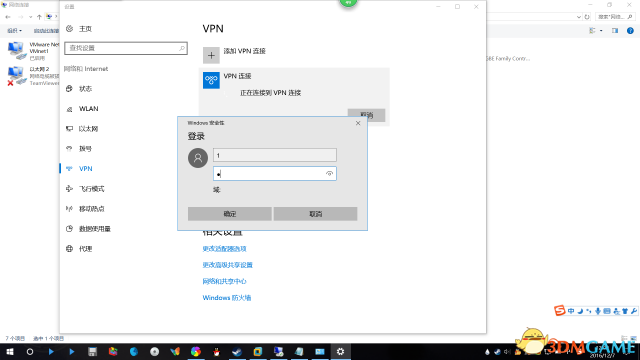Click the user avatar icon in login dialog
Image resolution: width=640 pixels, height=360 pixels.
point(198,158)
